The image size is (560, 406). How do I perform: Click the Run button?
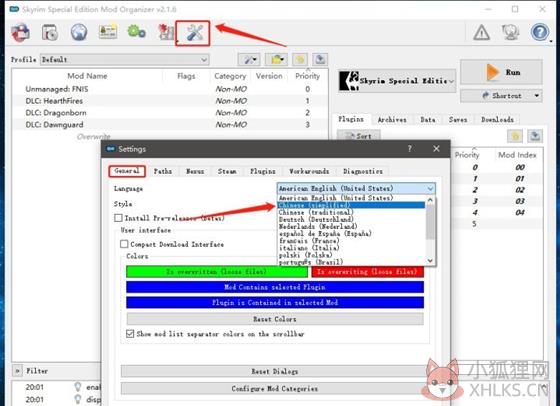pos(501,72)
